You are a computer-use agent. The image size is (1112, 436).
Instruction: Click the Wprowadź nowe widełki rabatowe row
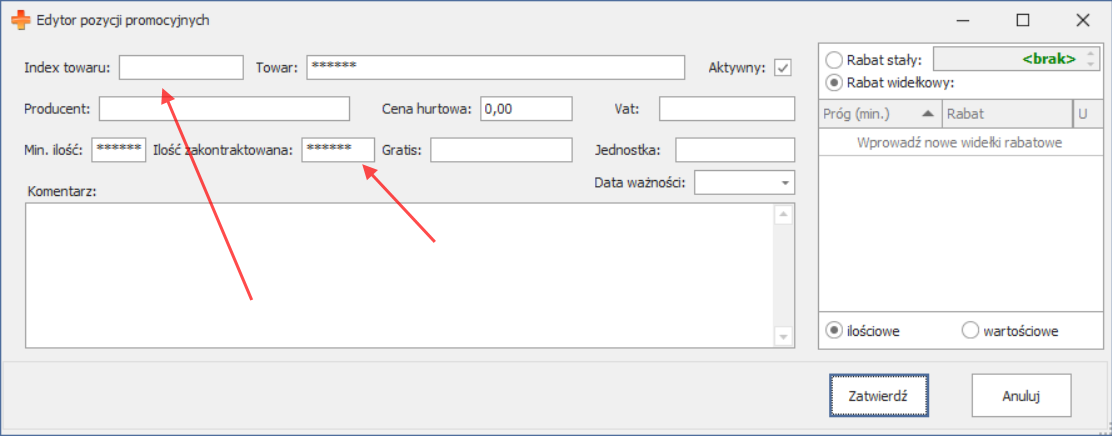click(x=958, y=143)
